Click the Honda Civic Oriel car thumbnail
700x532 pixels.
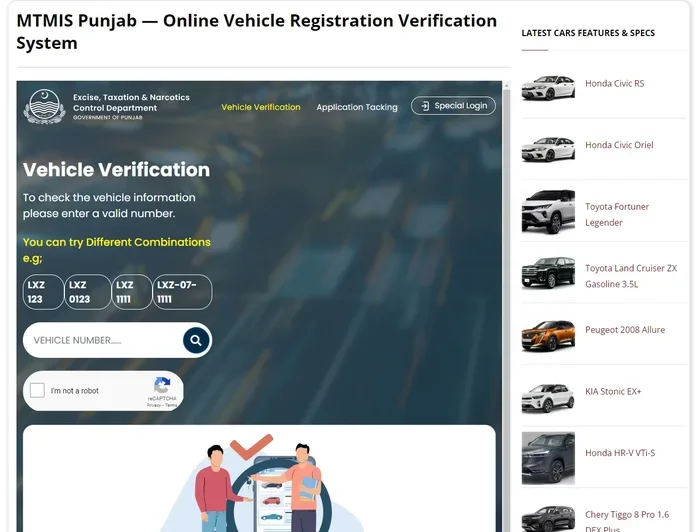point(548,149)
